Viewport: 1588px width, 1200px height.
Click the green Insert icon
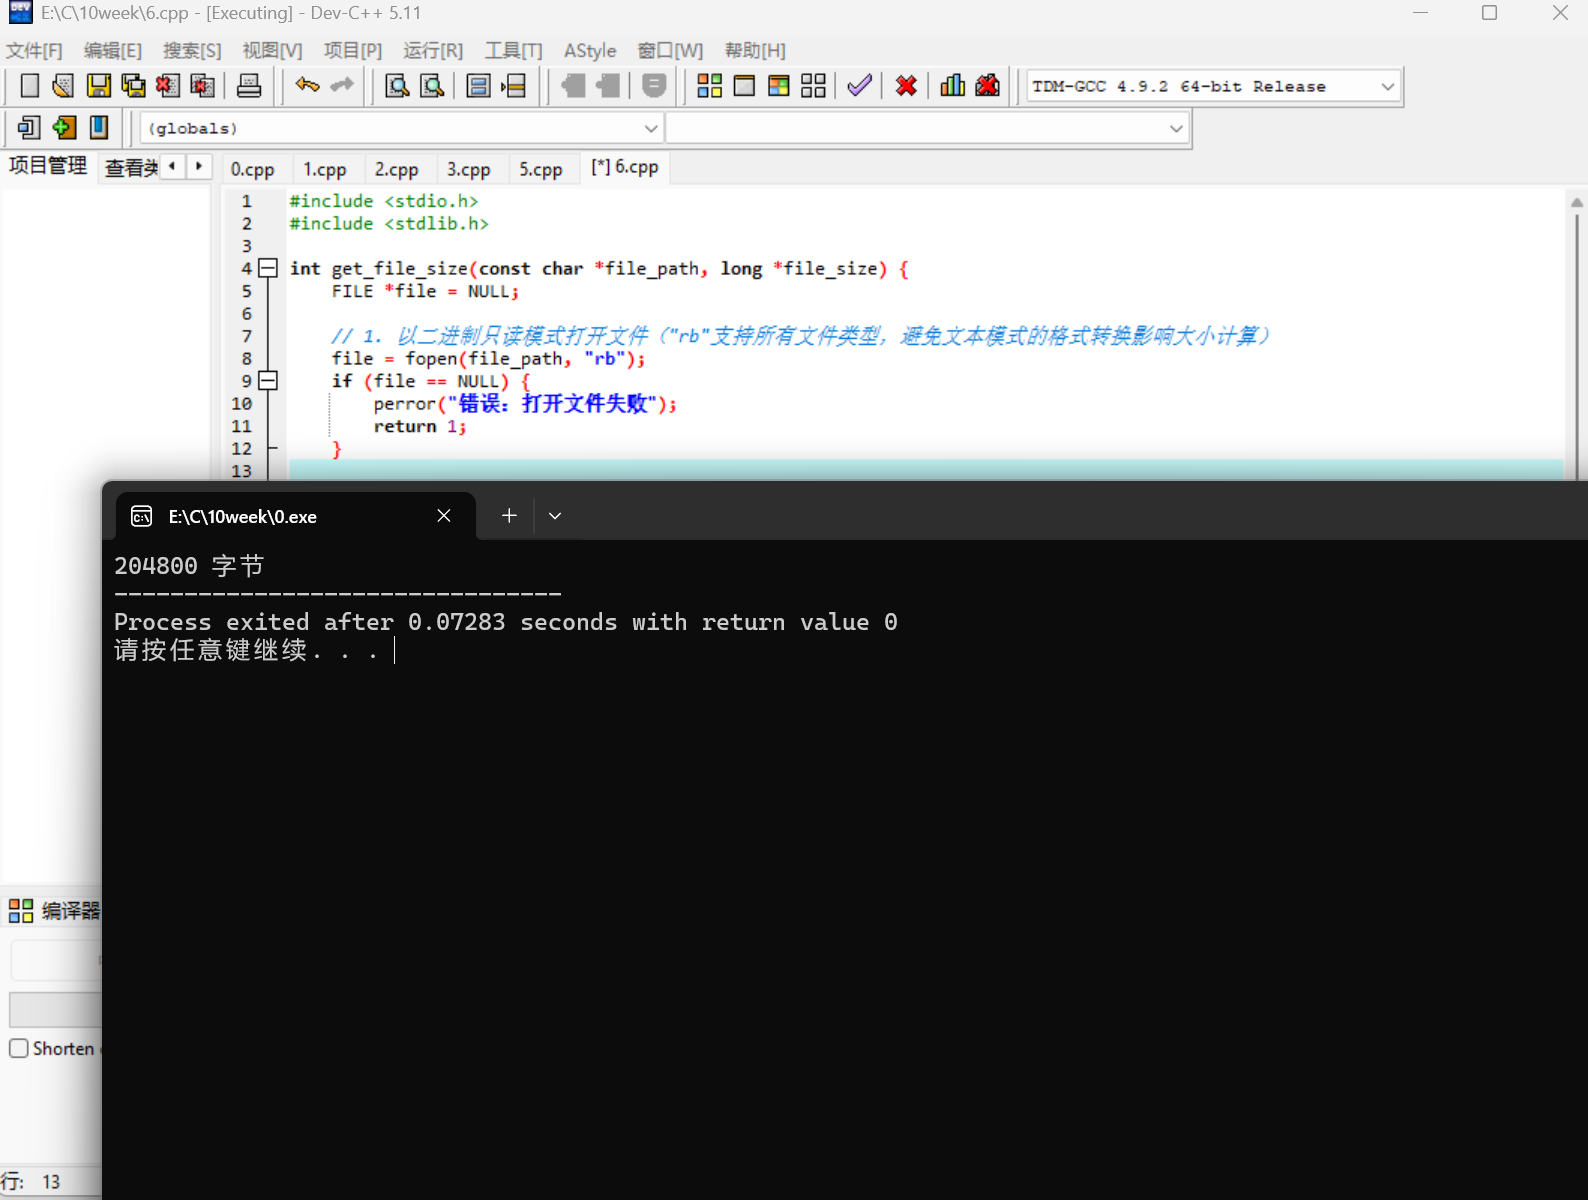click(x=64, y=127)
